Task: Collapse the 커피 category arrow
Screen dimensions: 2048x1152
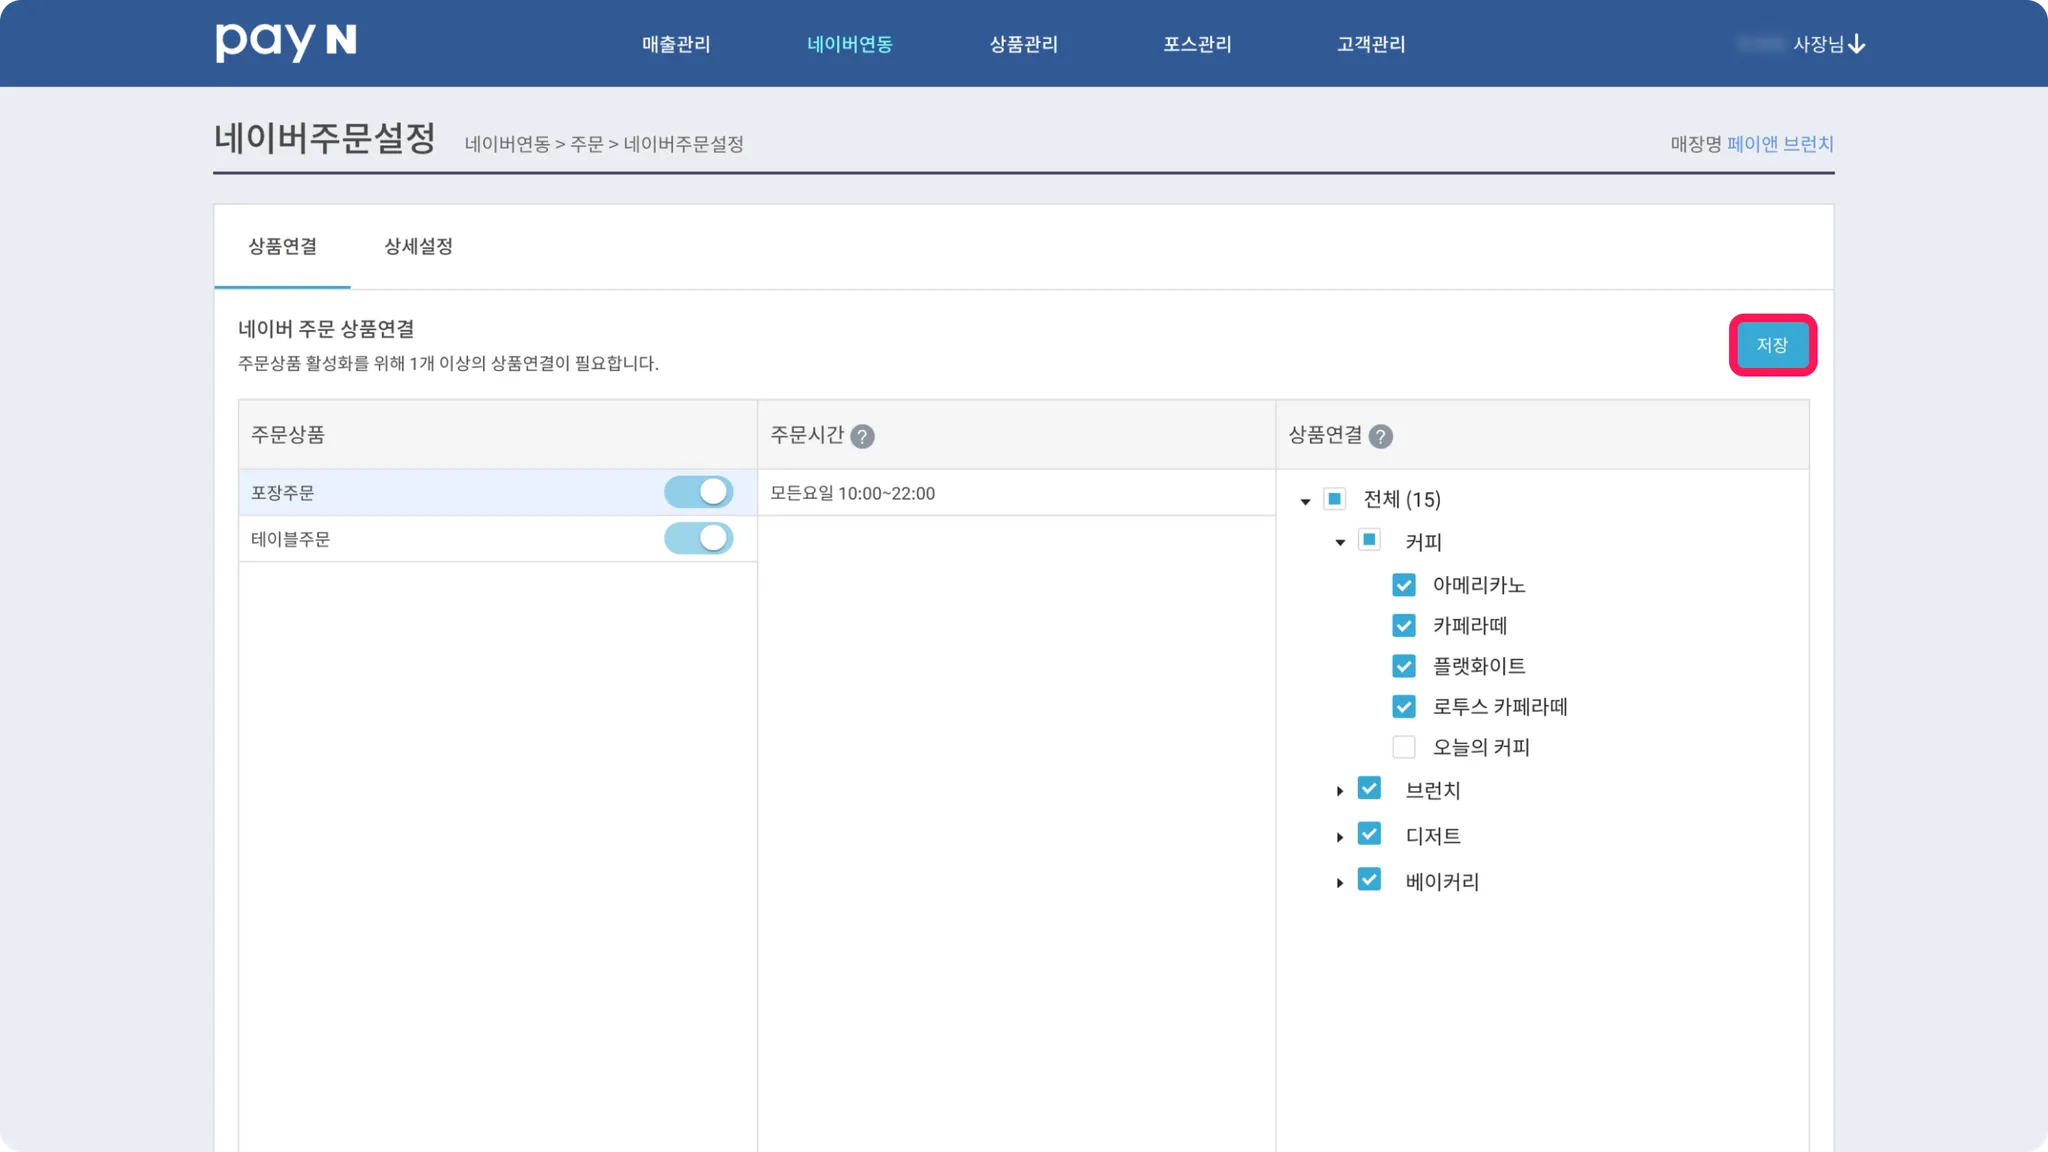Action: [x=1340, y=542]
